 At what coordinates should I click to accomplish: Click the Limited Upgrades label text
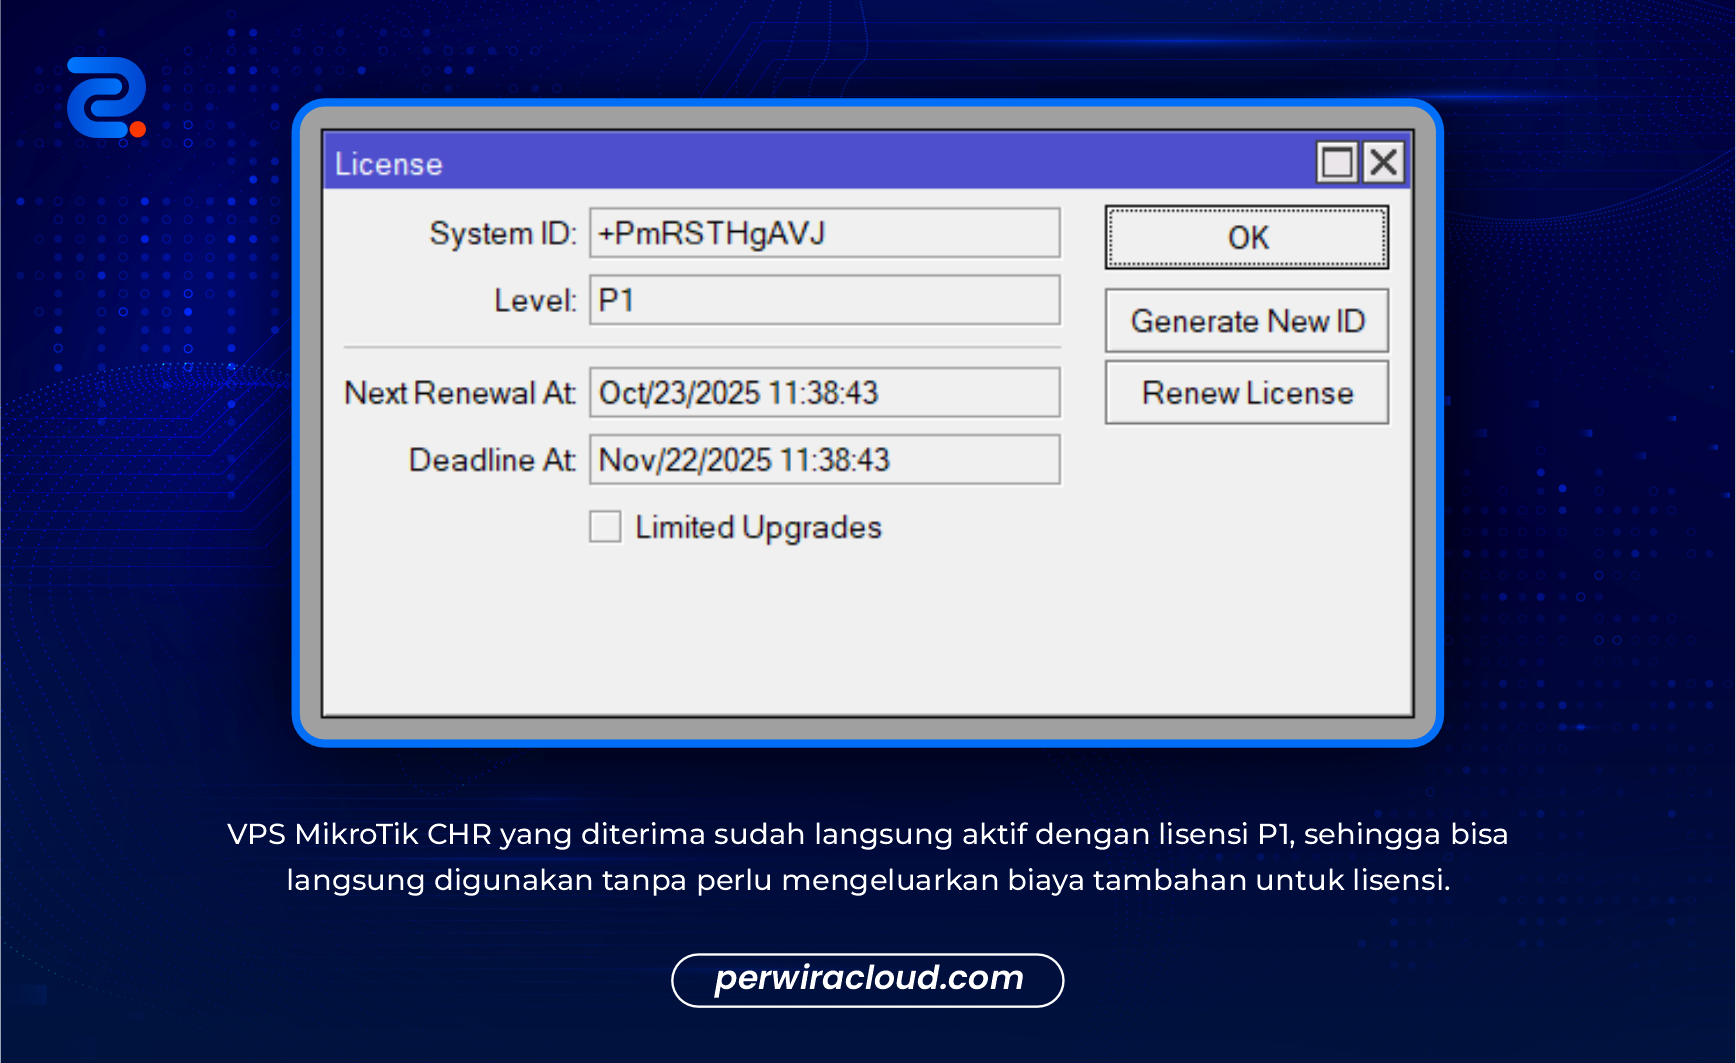(x=758, y=527)
